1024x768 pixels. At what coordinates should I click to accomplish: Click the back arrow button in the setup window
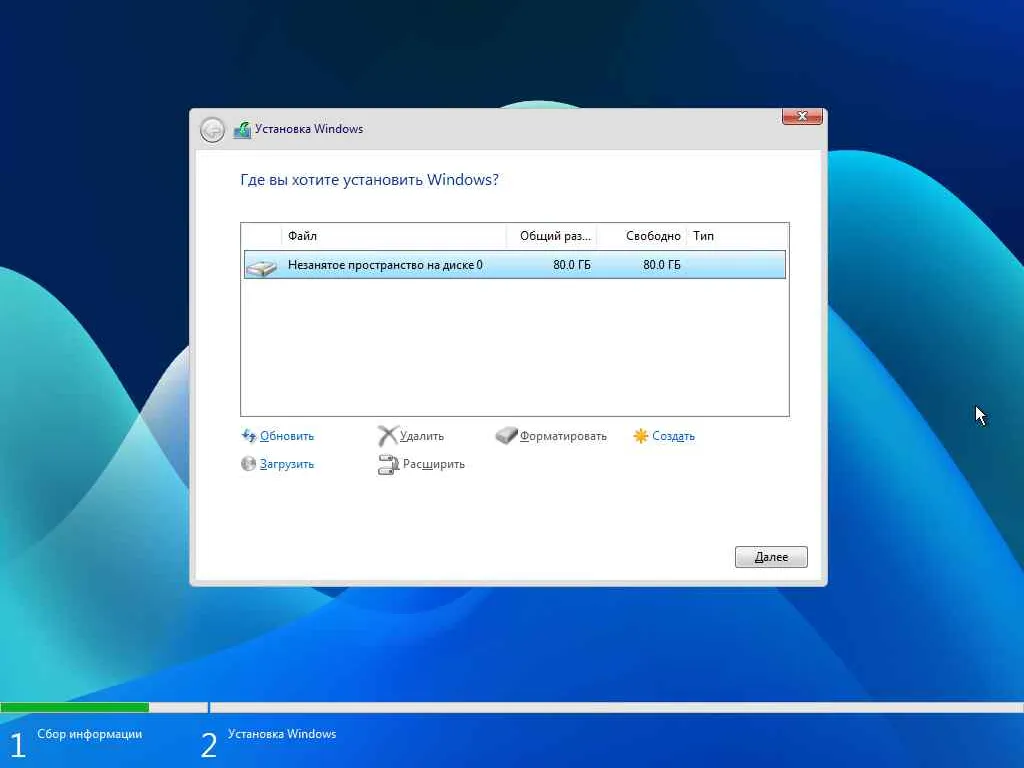click(x=212, y=130)
